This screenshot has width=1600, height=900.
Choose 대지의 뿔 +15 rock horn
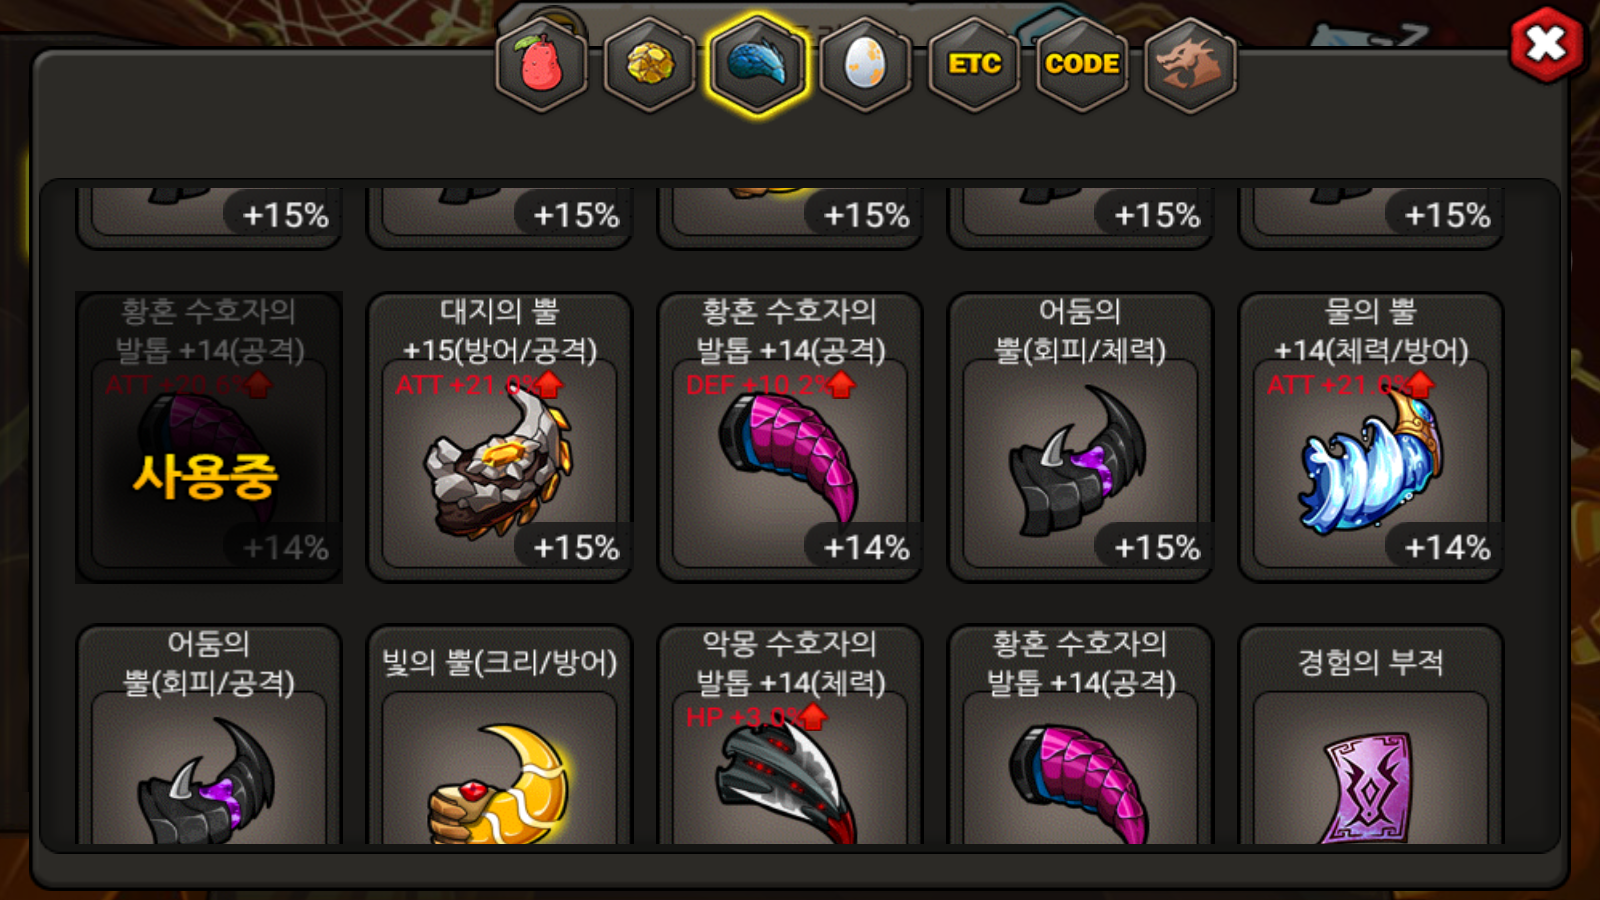pos(499,437)
